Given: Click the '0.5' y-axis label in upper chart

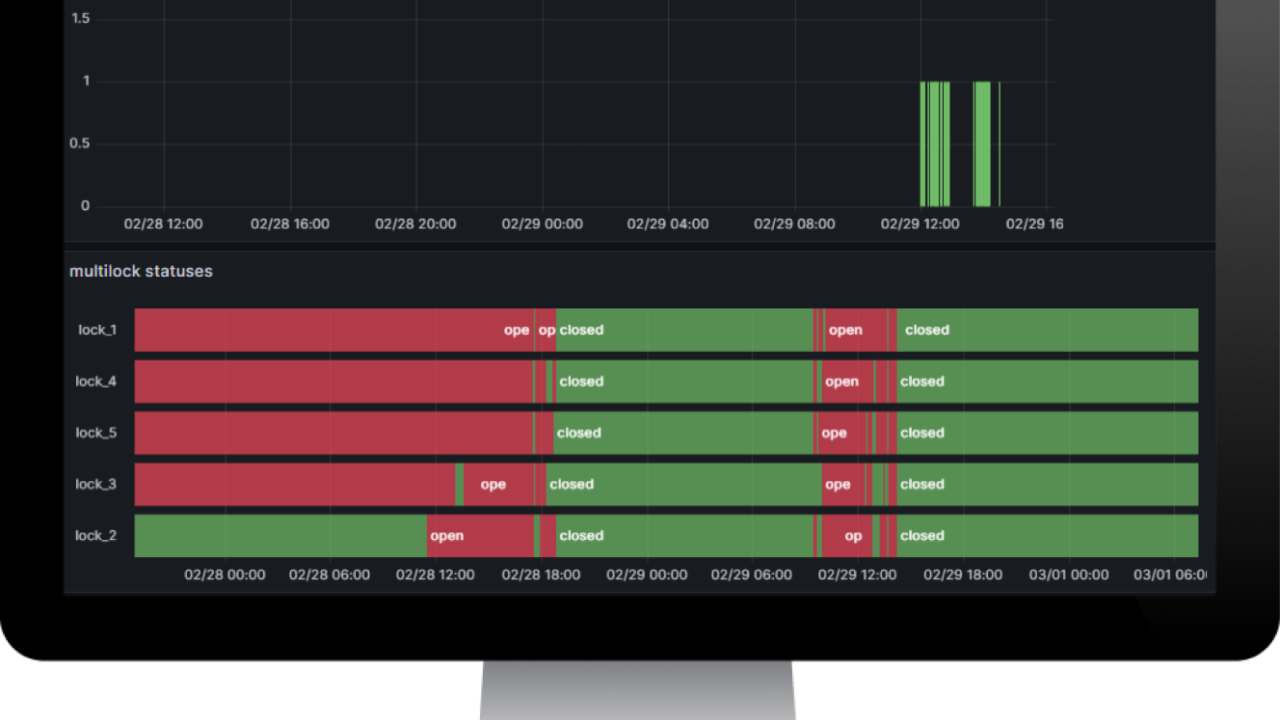Looking at the screenshot, I should coord(79,143).
